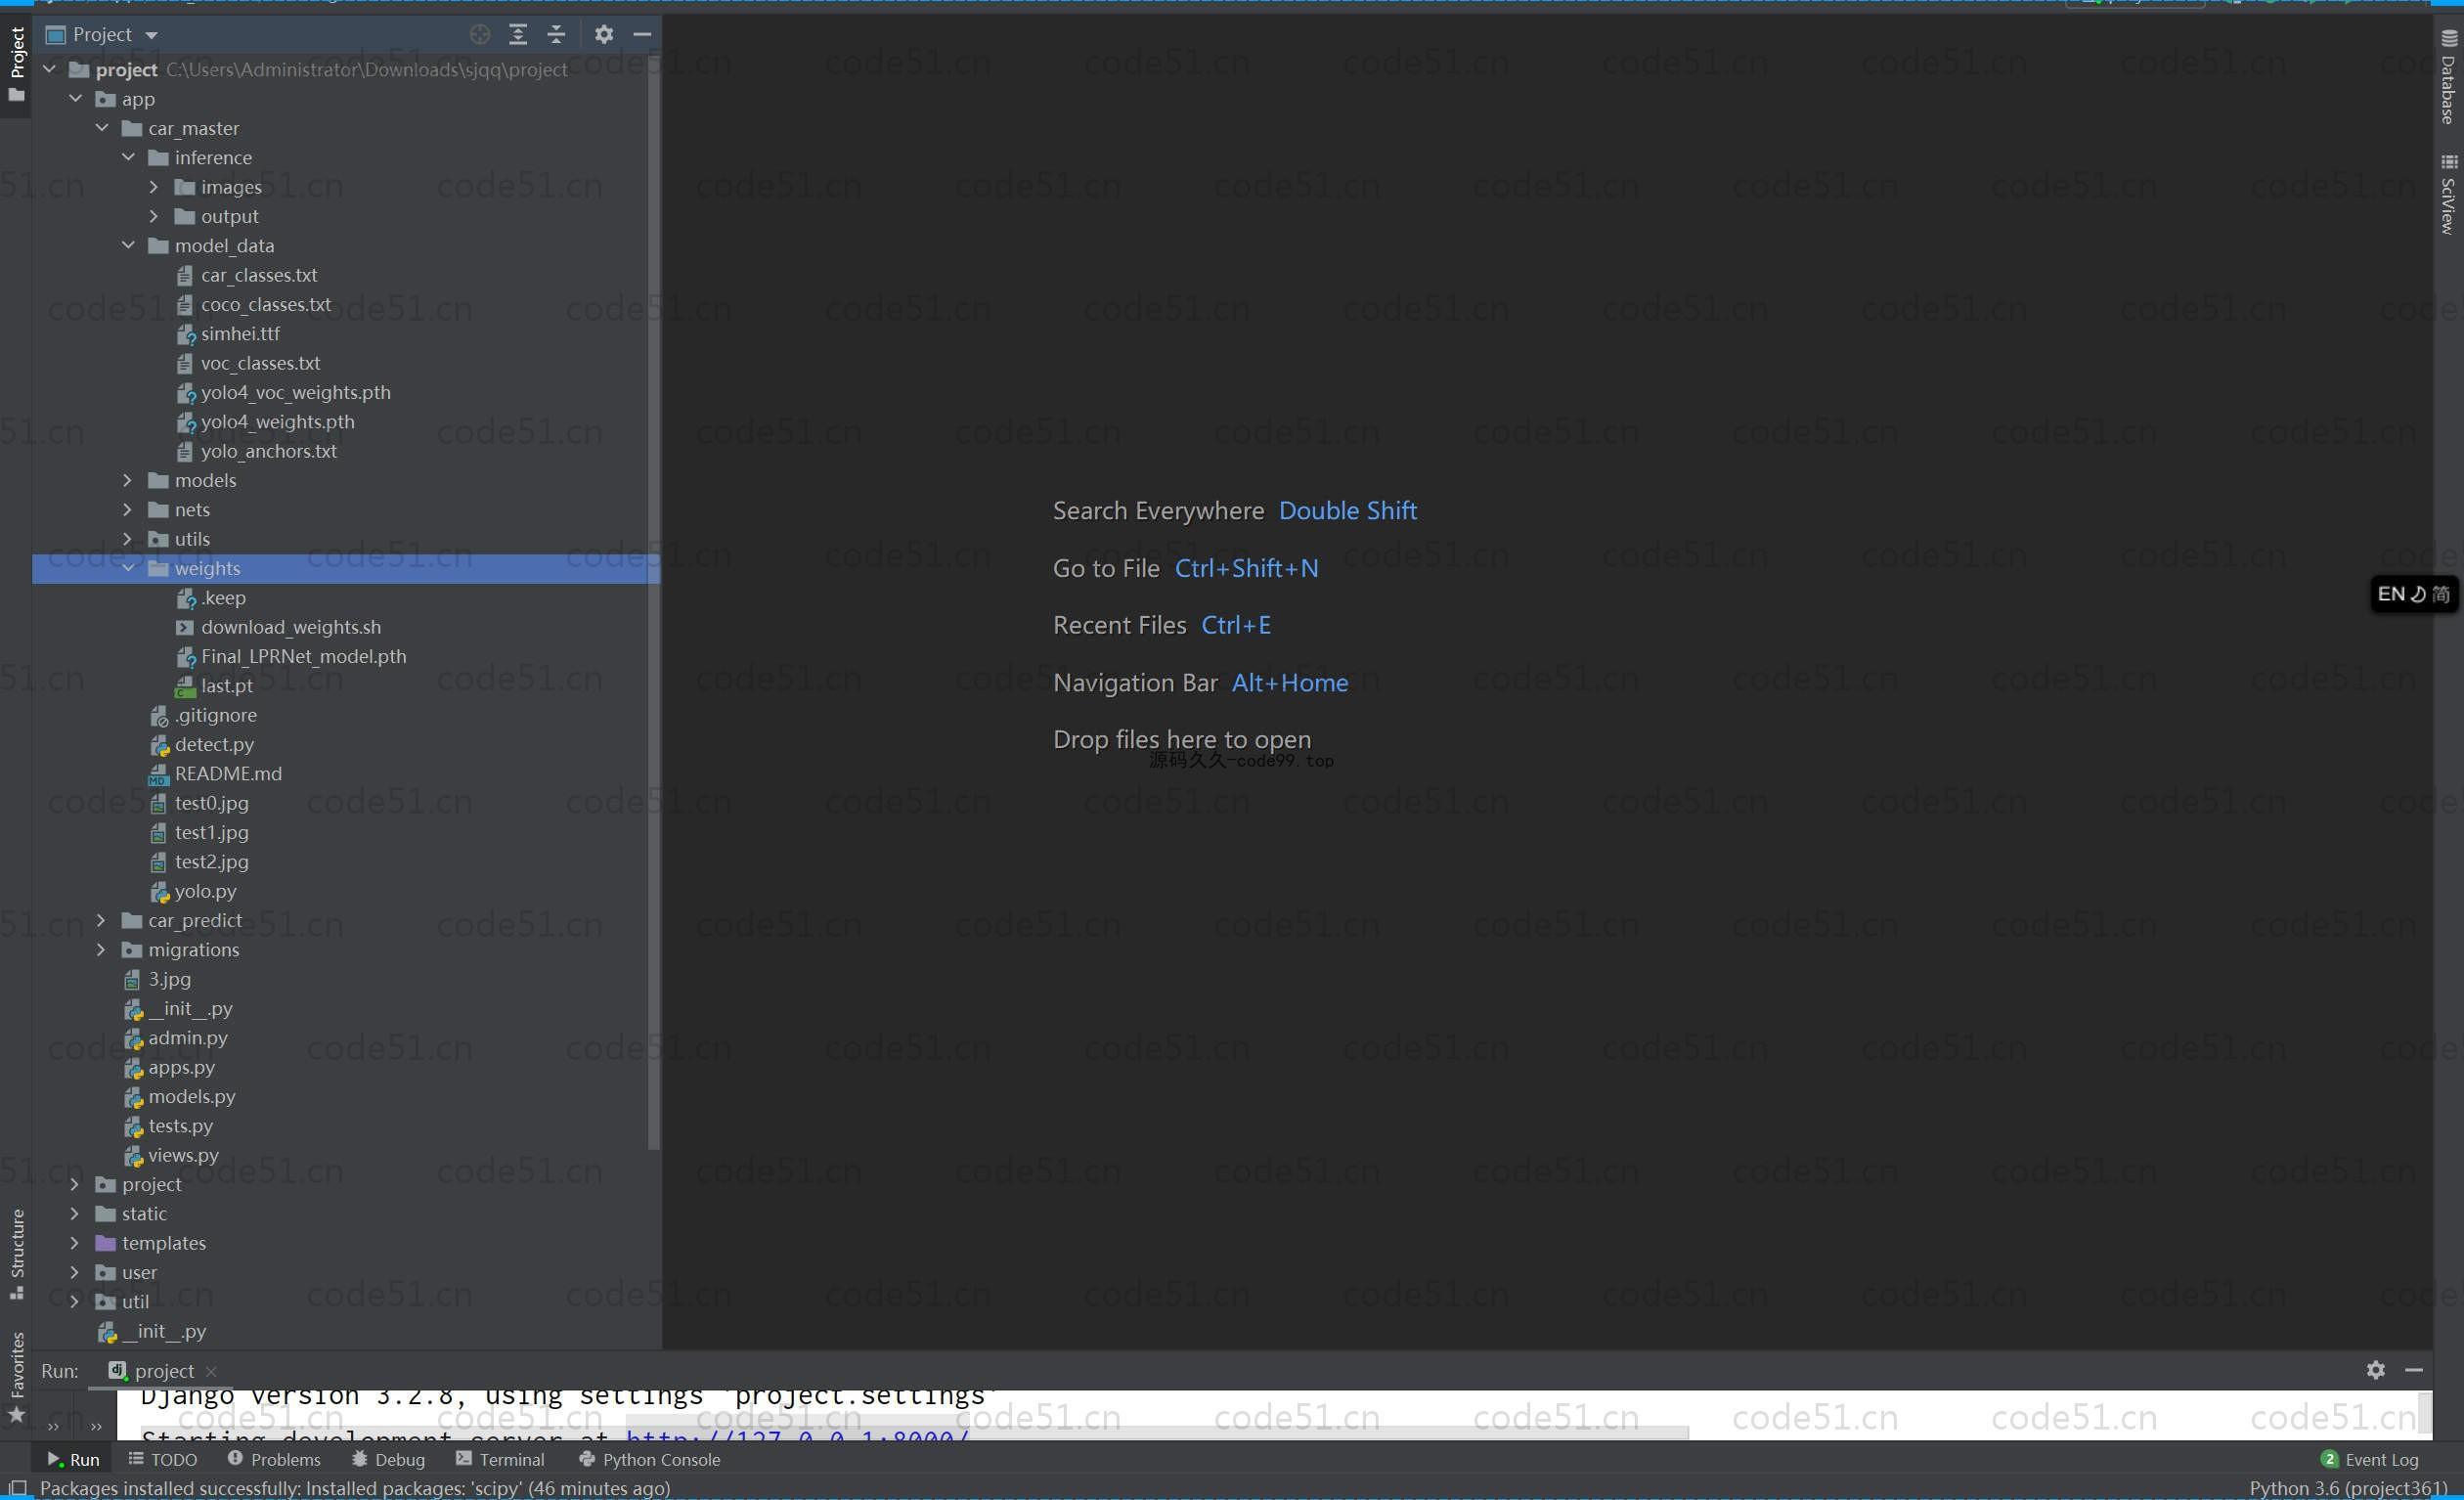Open the Database side panel
2464x1500 pixels.
2448,77
